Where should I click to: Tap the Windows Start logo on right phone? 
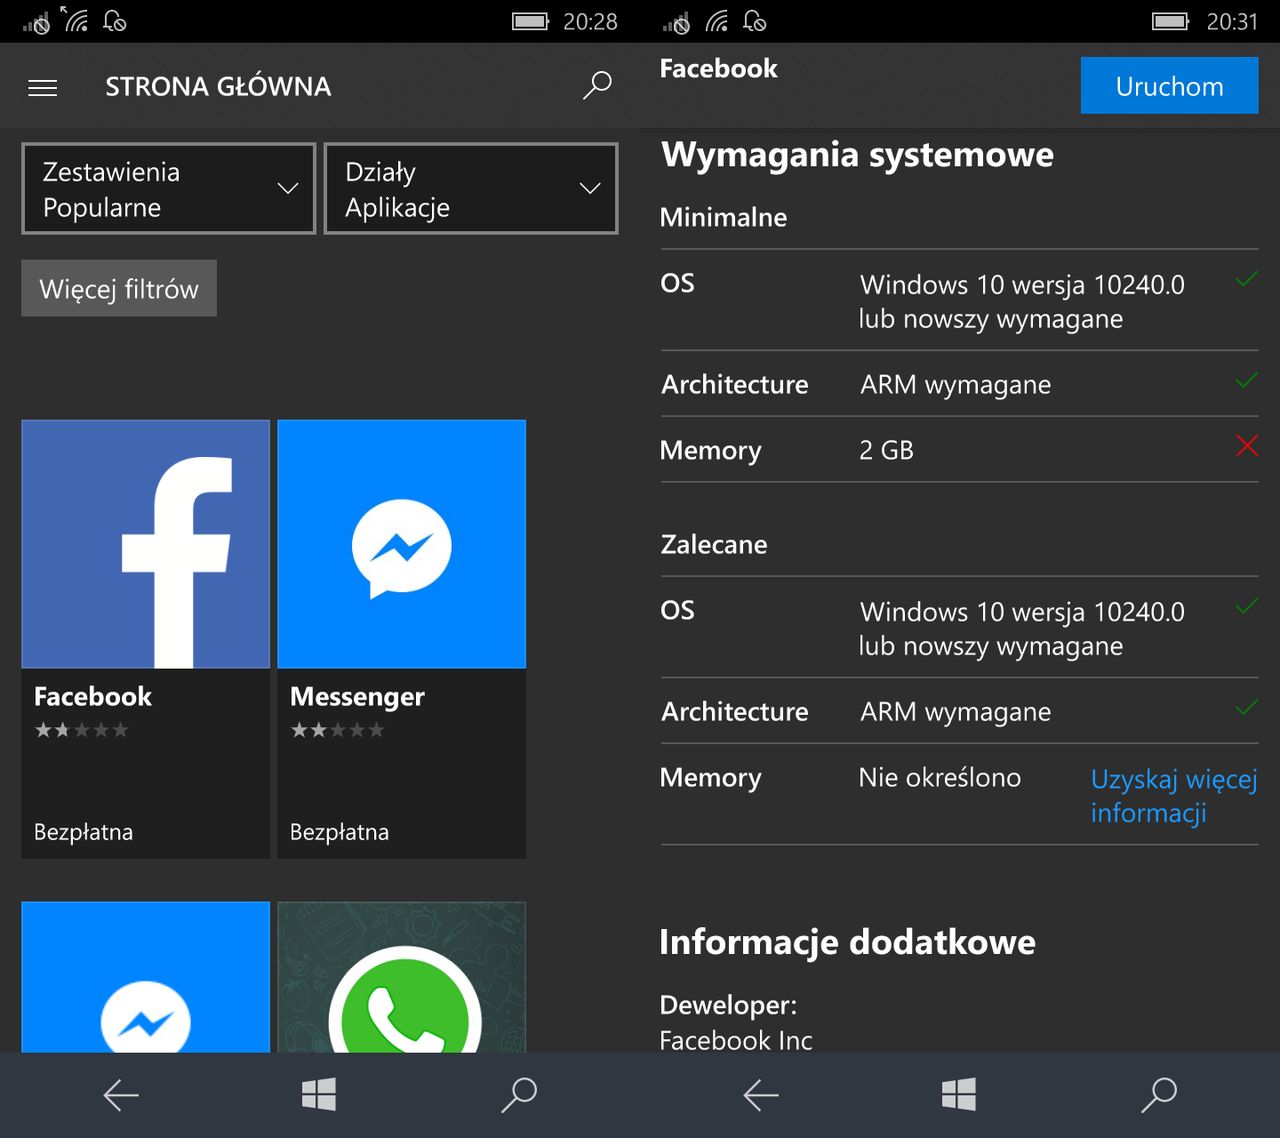959,1094
